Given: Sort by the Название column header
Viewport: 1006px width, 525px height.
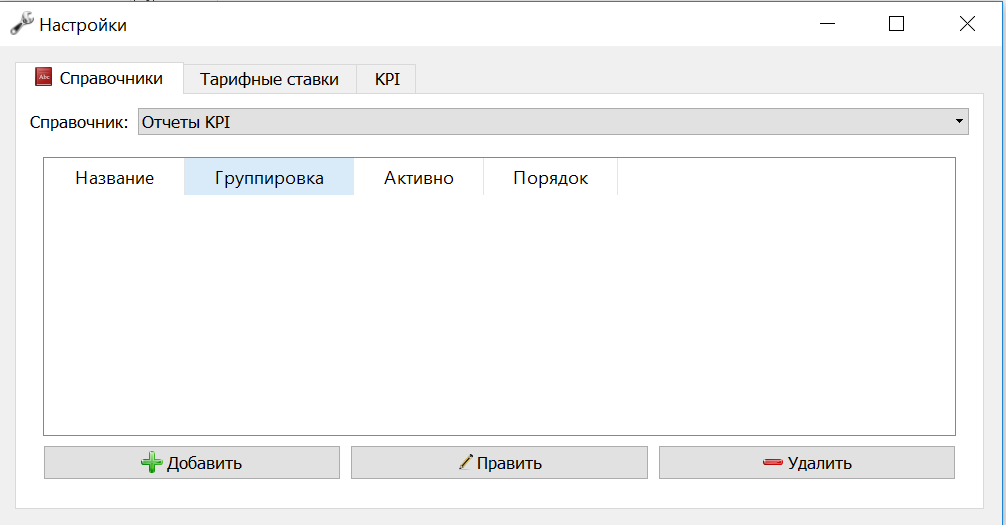Looking at the screenshot, I should (114, 178).
